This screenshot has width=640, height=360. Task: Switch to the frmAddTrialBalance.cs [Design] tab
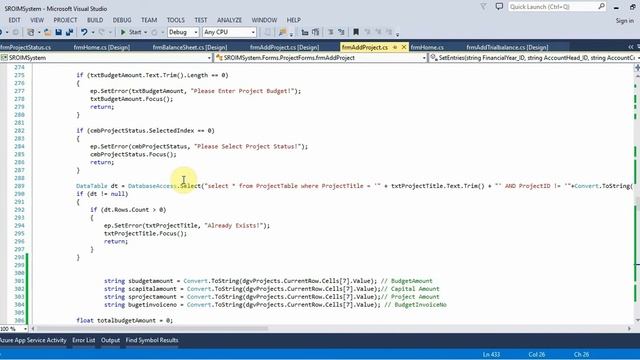507,47
